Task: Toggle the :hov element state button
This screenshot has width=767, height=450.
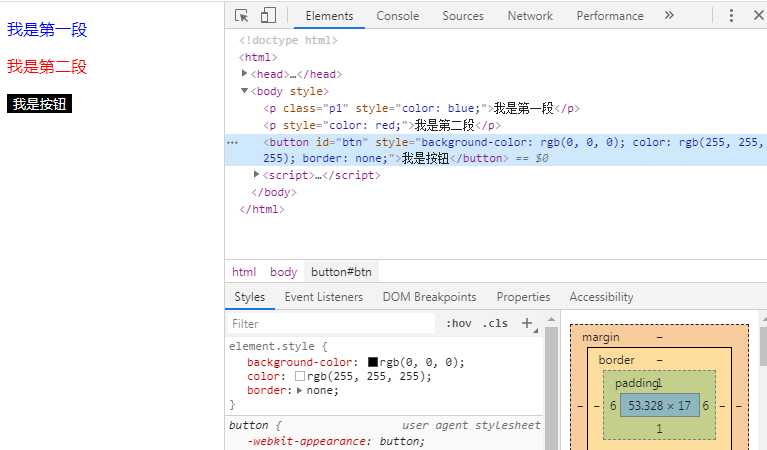Action: (x=458, y=323)
